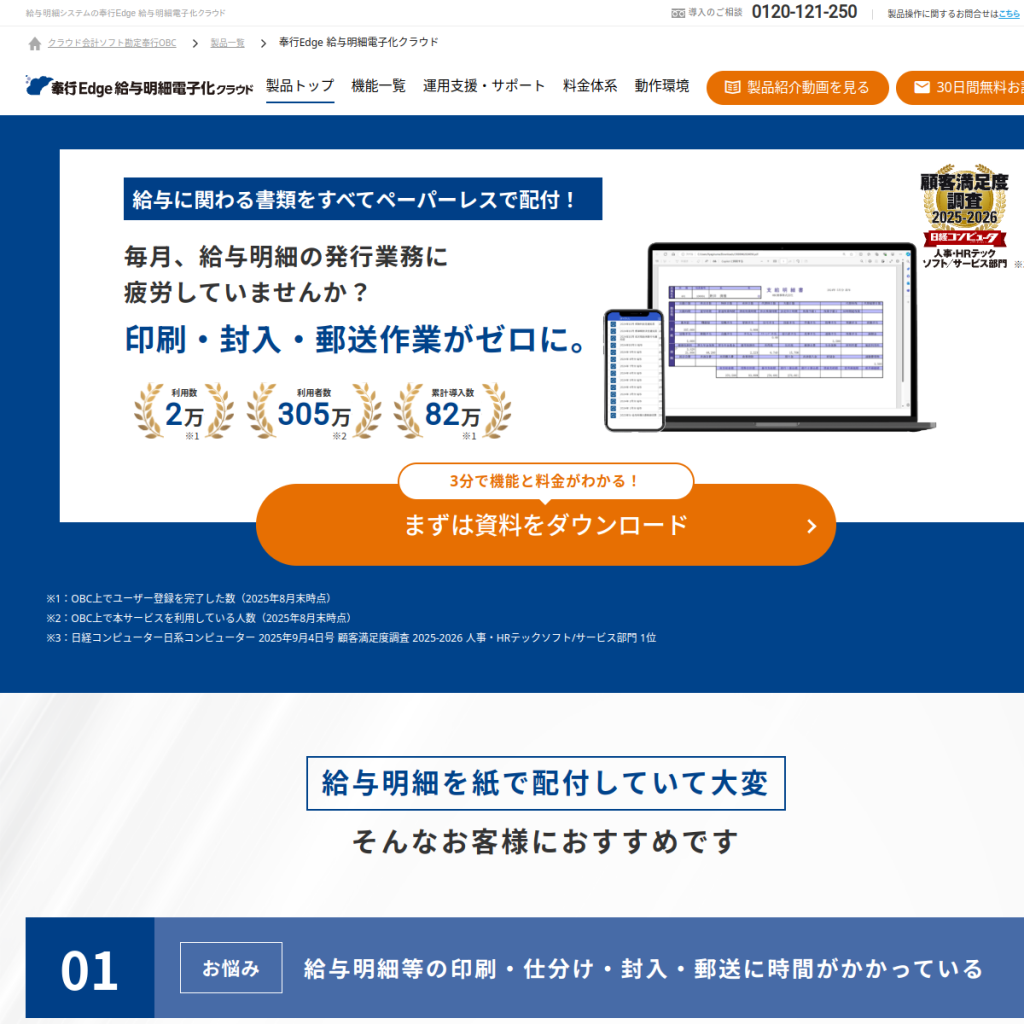Select 製品トップ navigation tab

tap(300, 86)
